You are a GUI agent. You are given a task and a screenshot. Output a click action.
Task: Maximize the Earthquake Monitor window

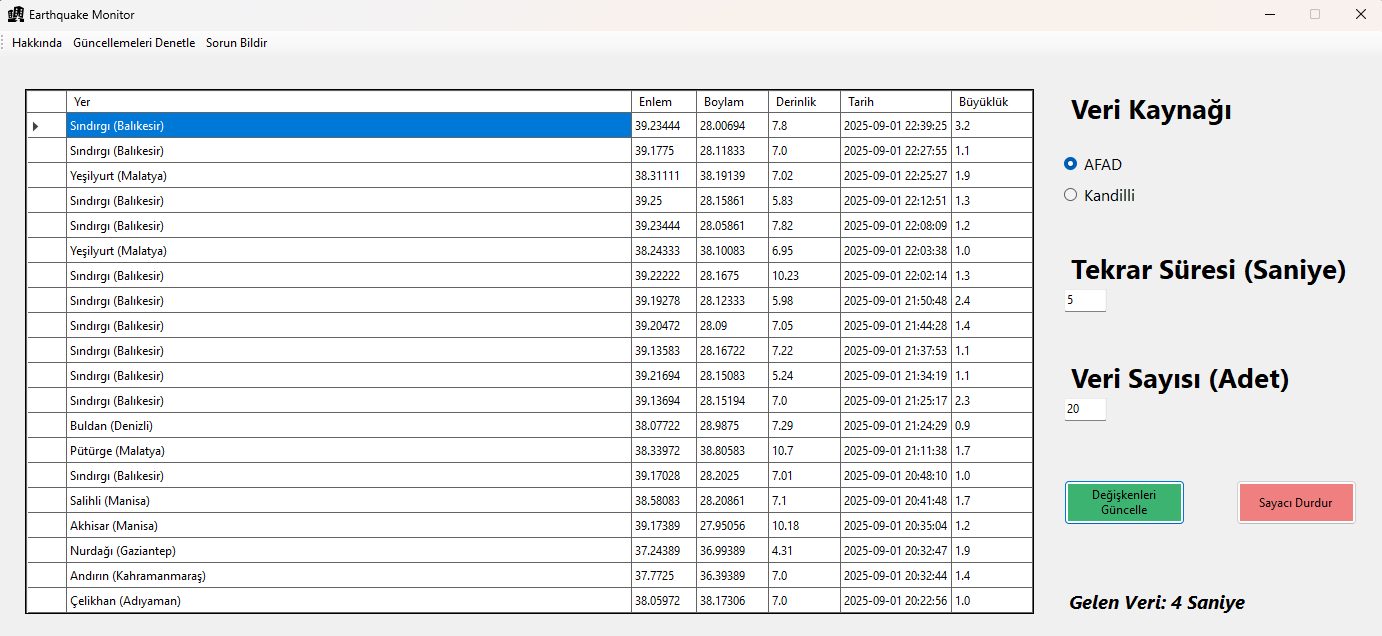point(1315,15)
